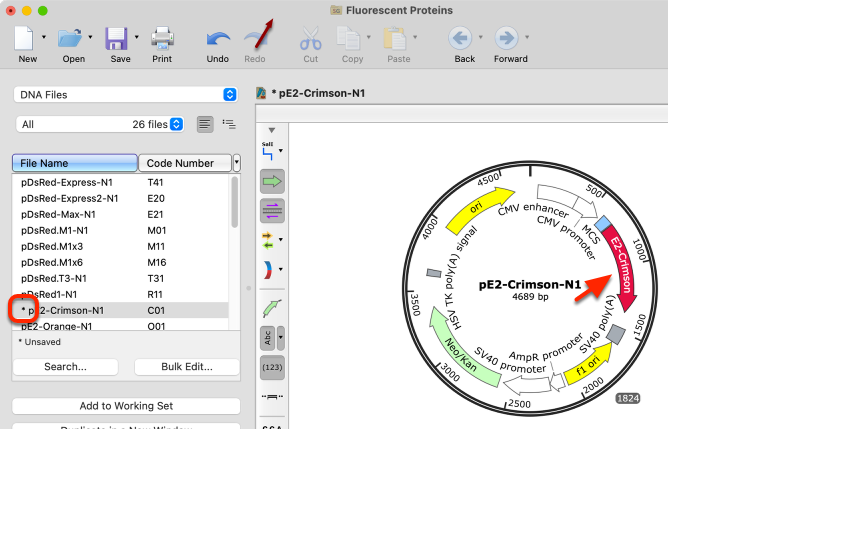Click the Bulk Edit... button
This screenshot has width=865, height=555.
click(x=187, y=367)
